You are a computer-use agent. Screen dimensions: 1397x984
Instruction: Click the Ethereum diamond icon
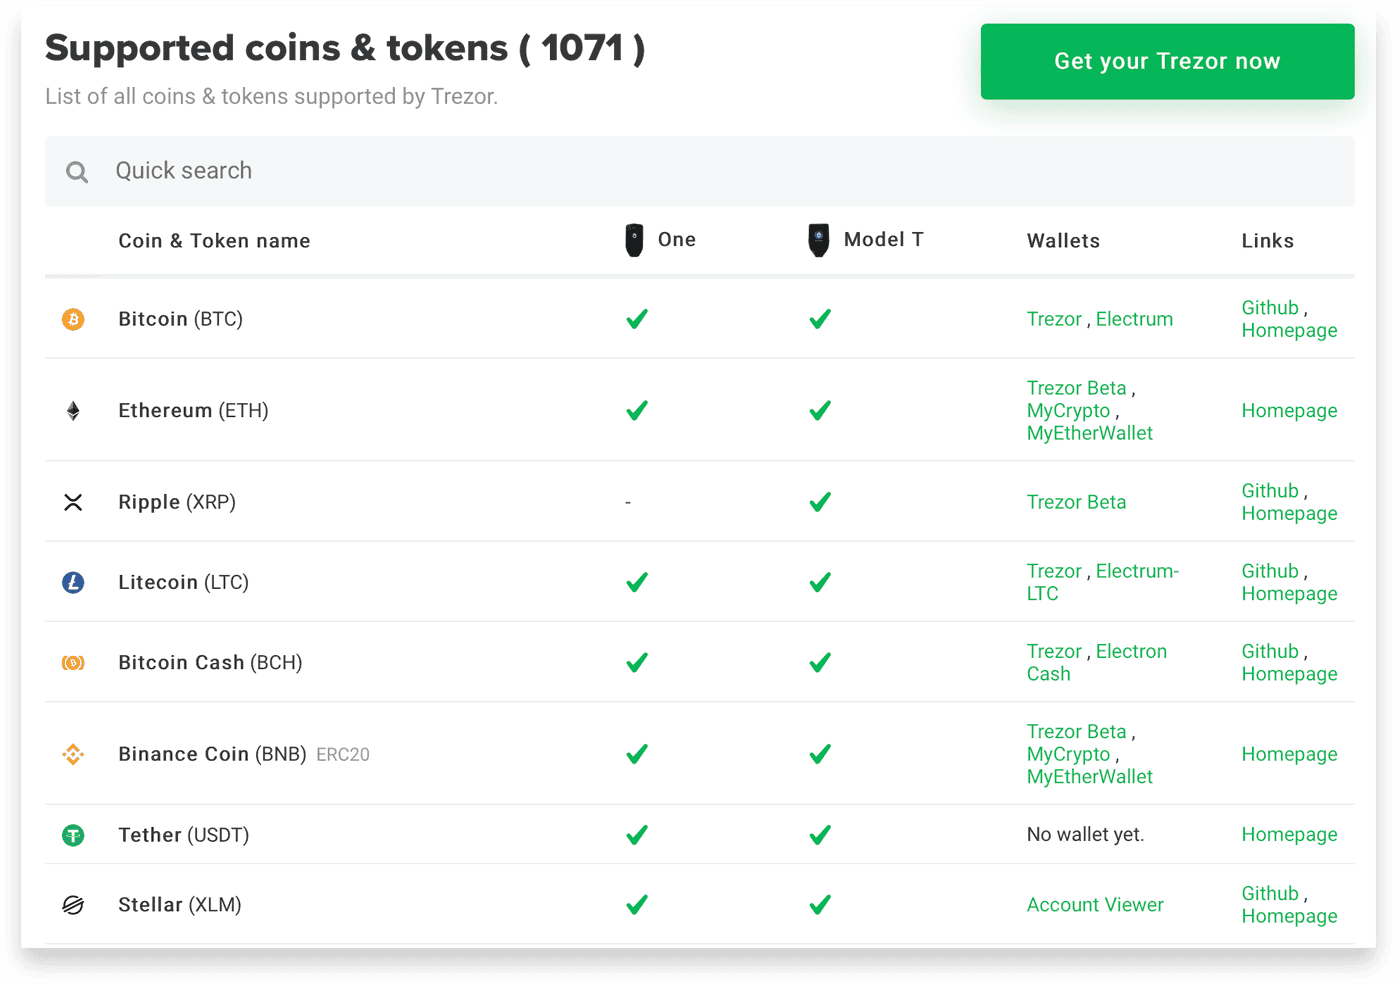click(73, 411)
